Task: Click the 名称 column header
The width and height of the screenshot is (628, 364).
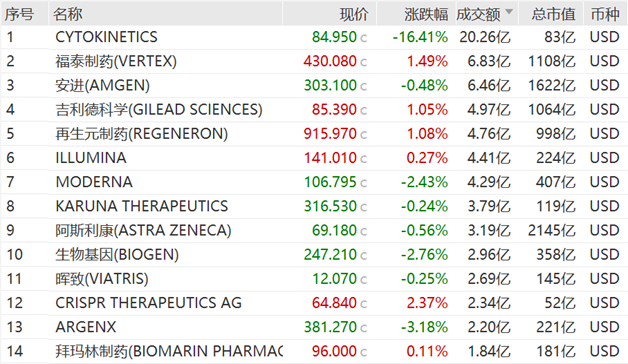Action: [68, 14]
